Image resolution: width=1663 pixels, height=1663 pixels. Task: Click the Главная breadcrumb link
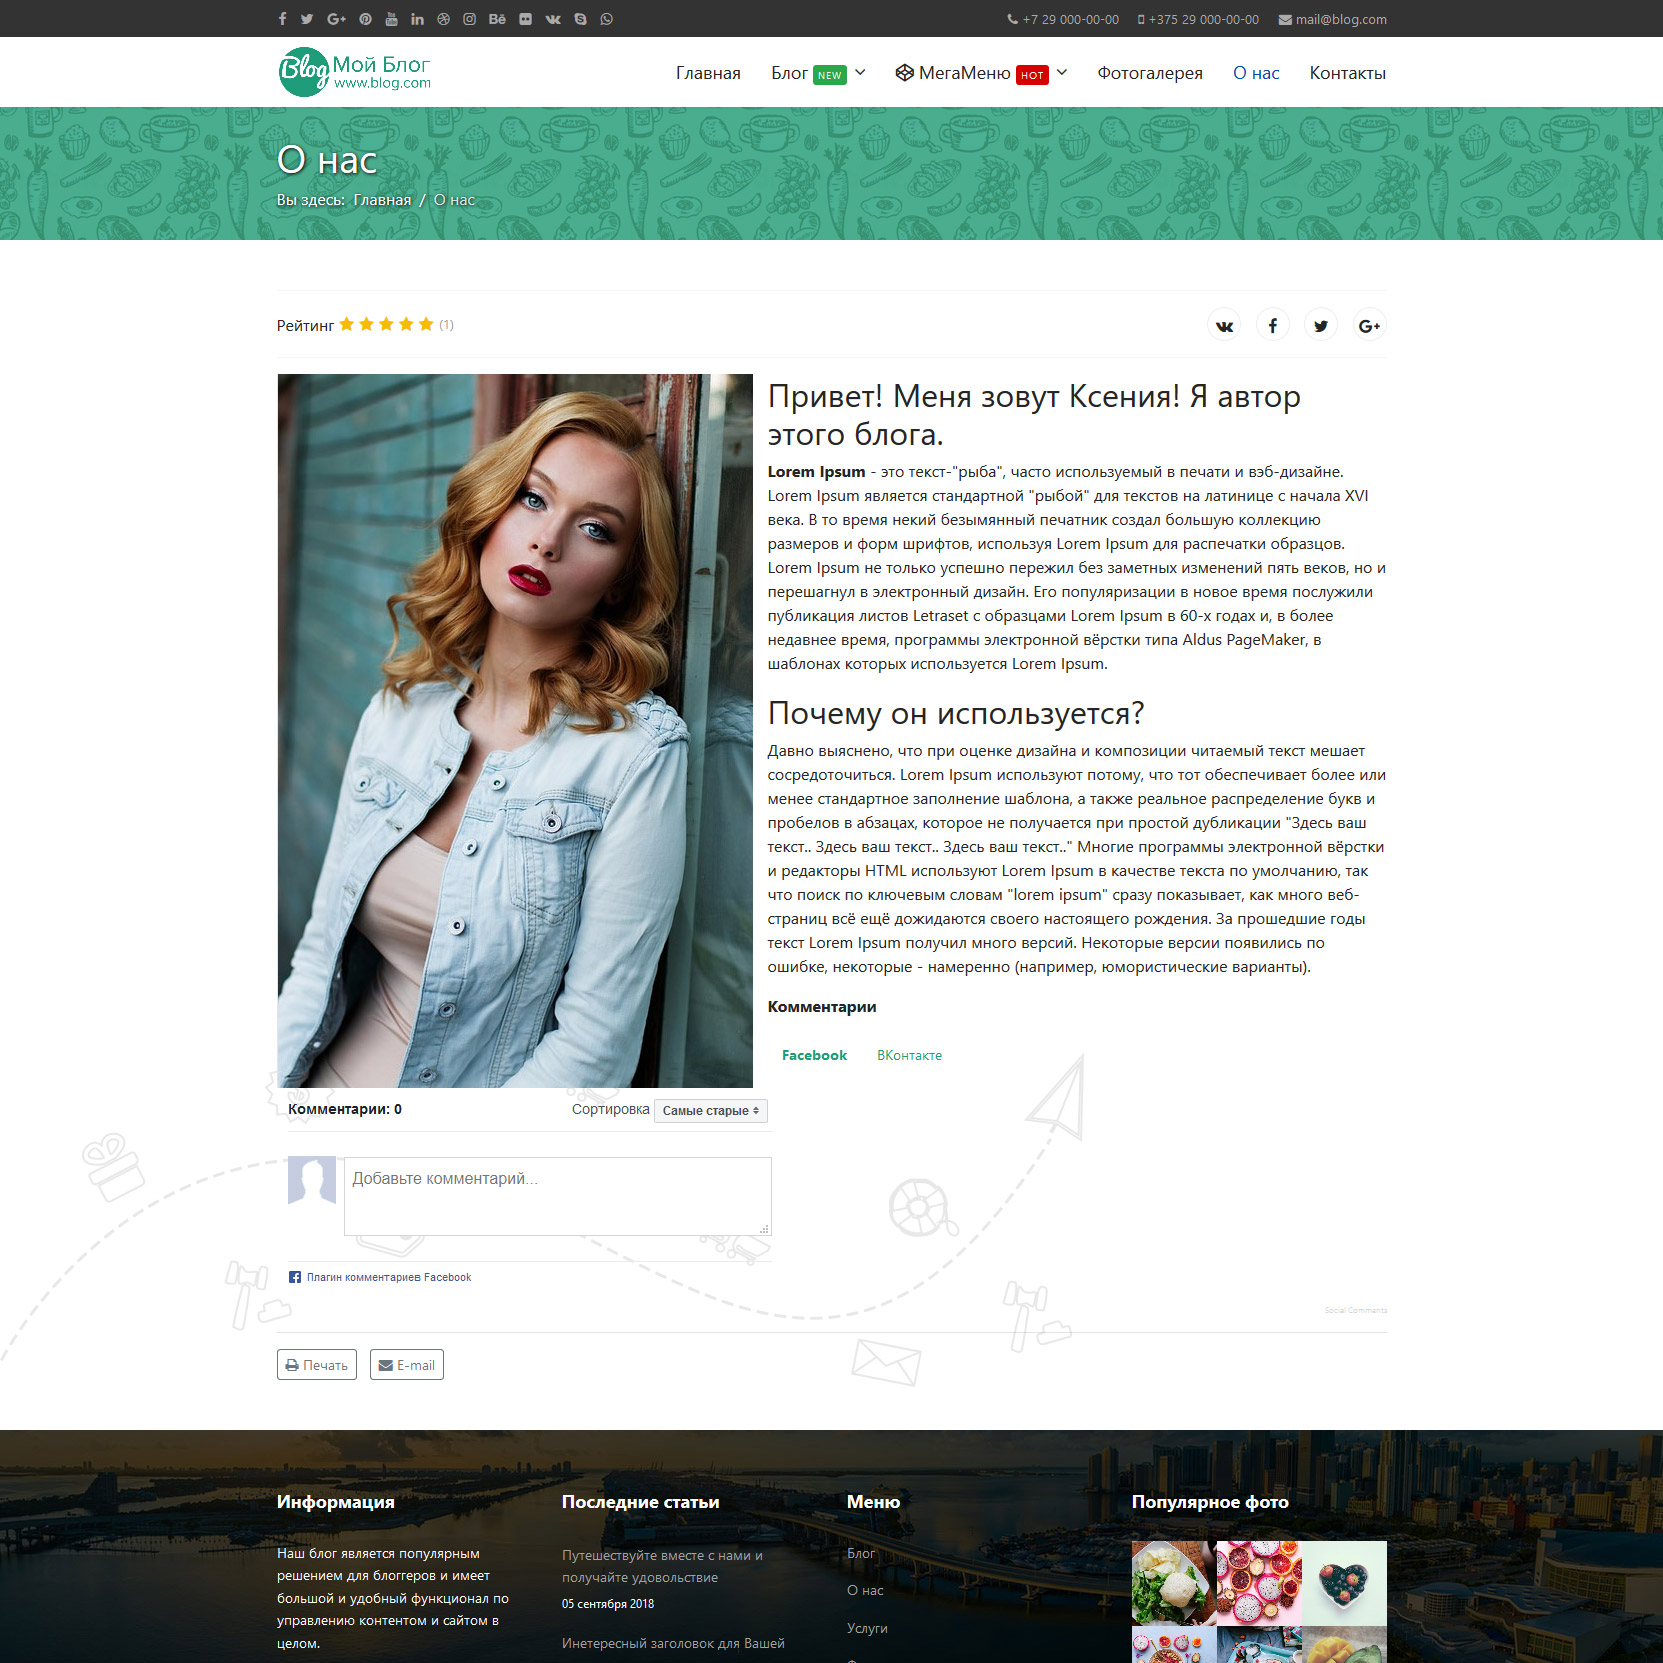pyautogui.click(x=382, y=200)
